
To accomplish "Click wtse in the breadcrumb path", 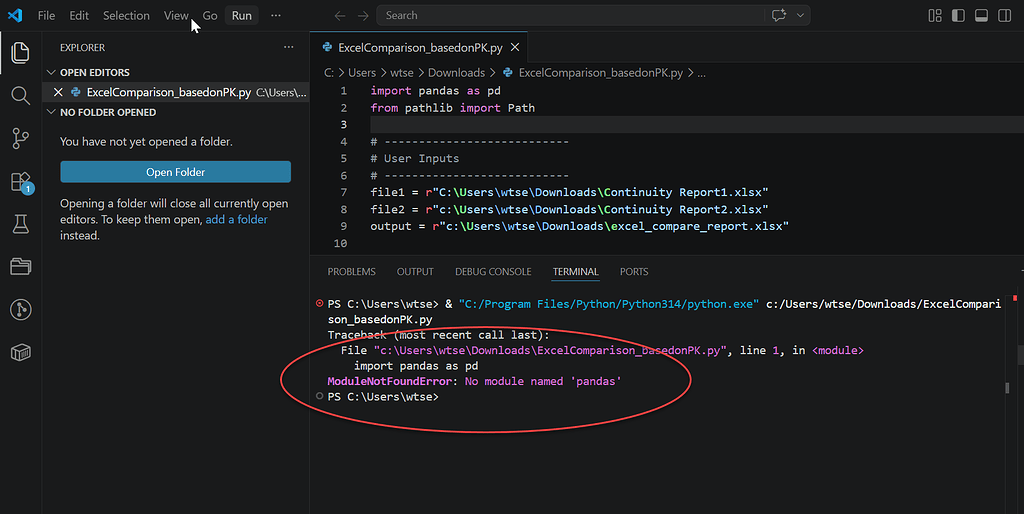I will [x=402, y=72].
